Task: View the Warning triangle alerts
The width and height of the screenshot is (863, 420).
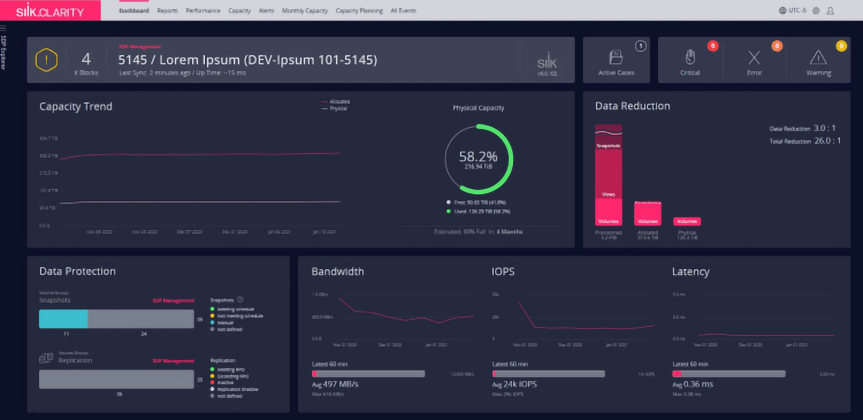Action: [818, 57]
